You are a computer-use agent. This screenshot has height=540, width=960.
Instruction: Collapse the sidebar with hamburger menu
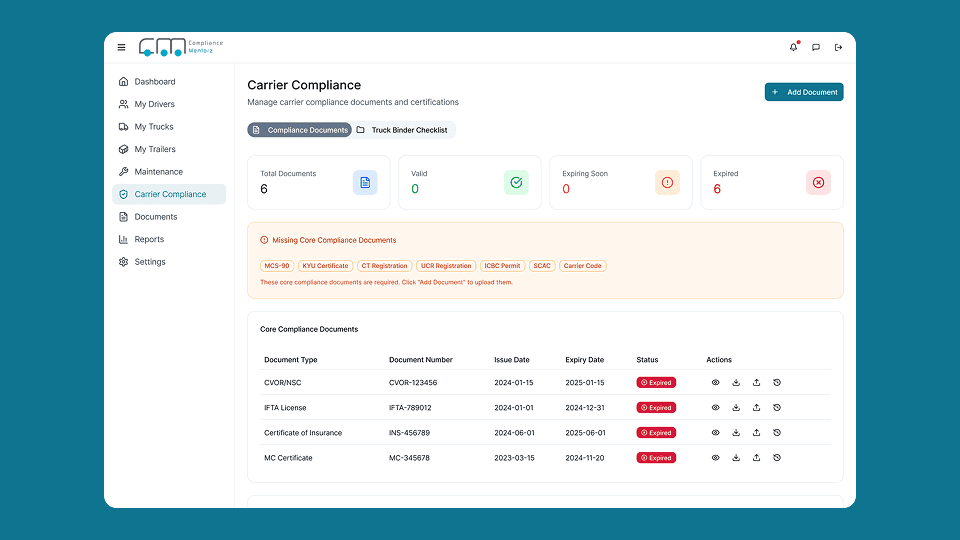click(122, 47)
